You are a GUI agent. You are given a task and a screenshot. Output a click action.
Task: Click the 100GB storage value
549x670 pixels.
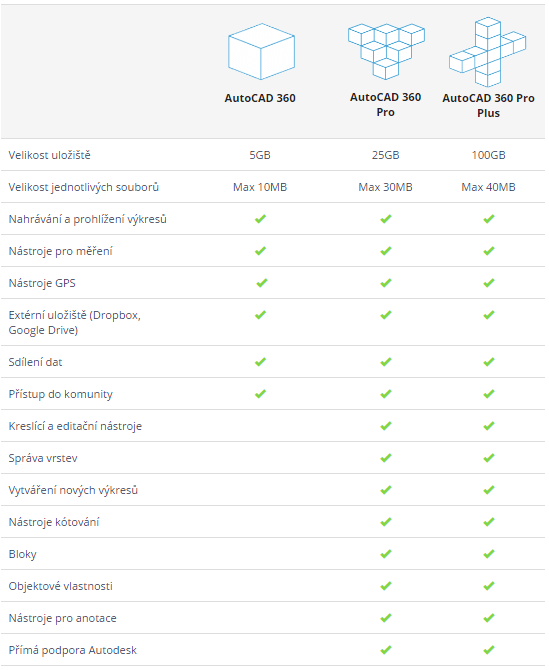(x=488, y=155)
